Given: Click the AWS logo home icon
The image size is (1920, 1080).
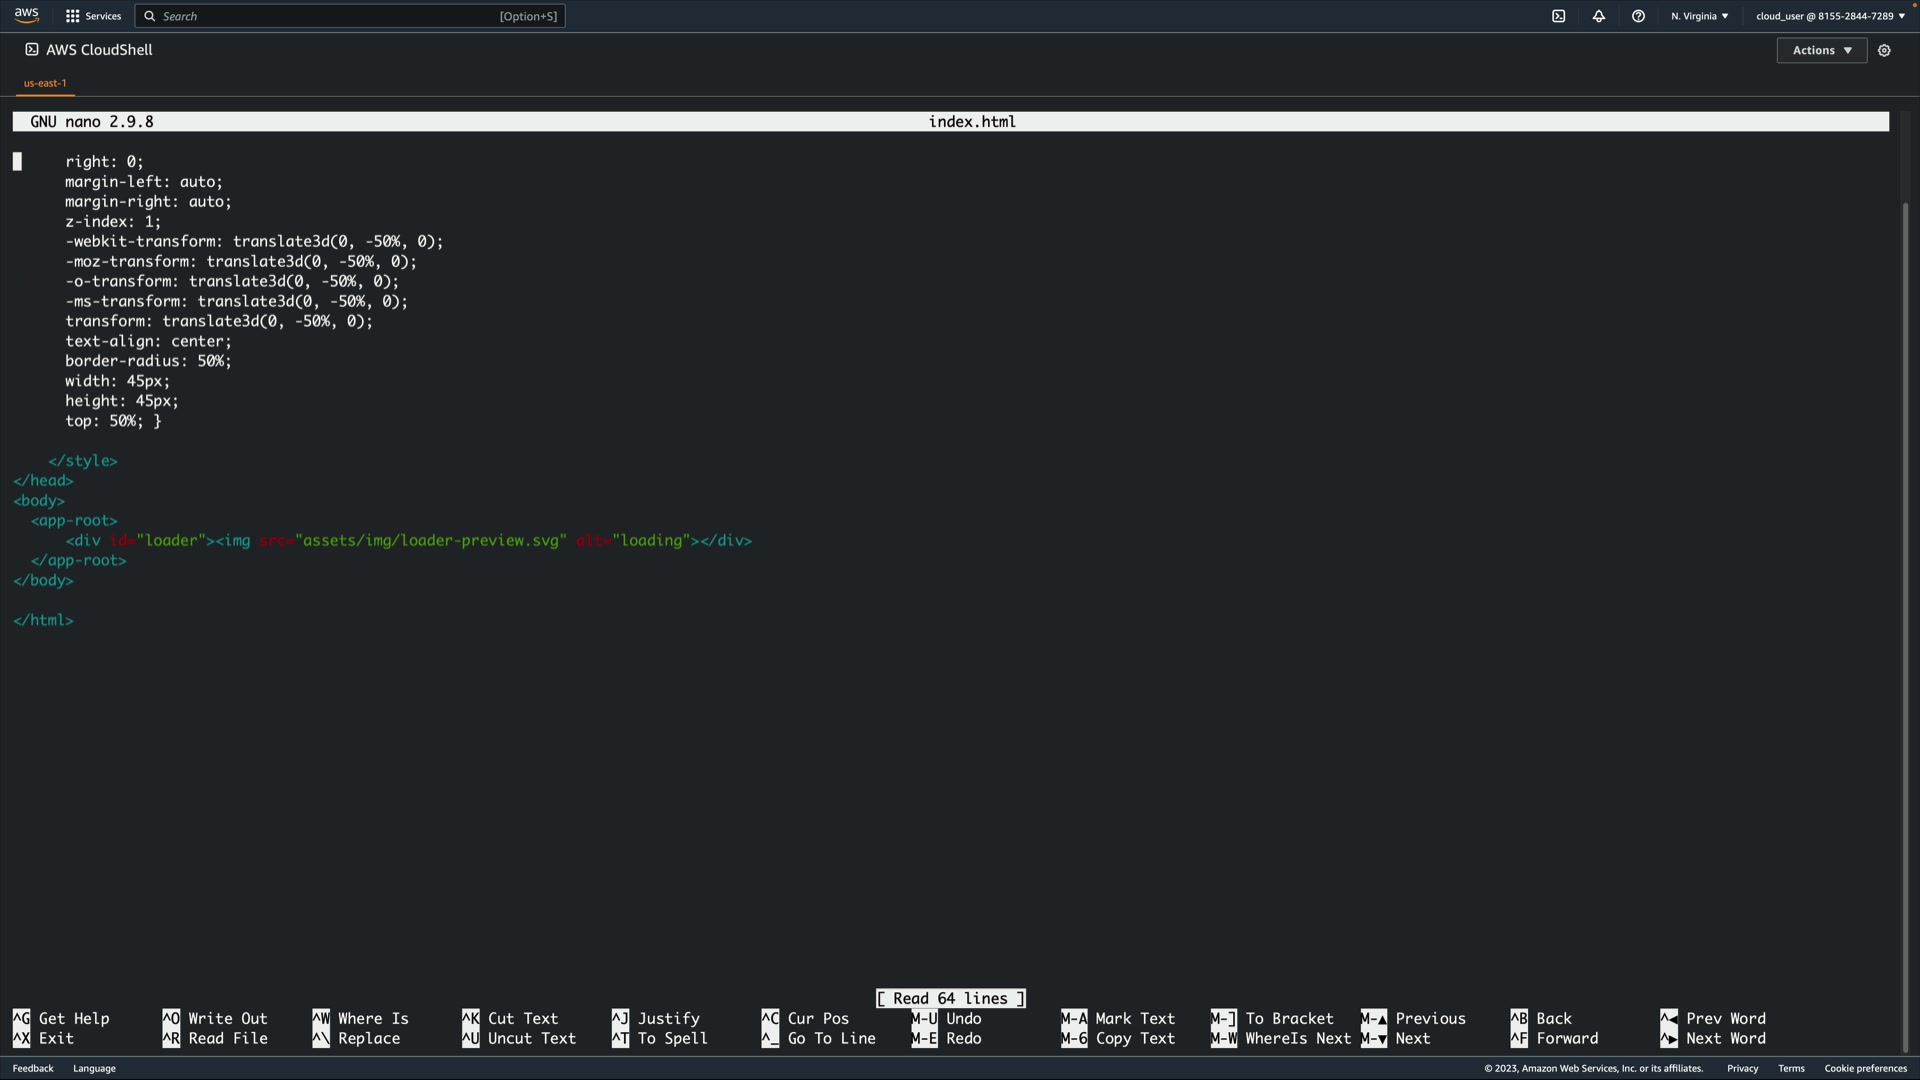Looking at the screenshot, I should click(x=27, y=15).
